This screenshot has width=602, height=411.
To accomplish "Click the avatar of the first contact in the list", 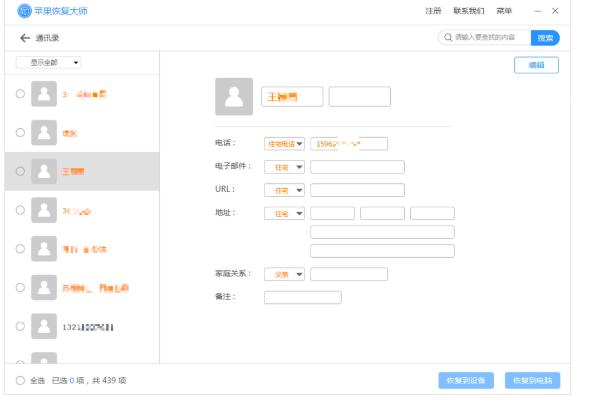I will pyautogui.click(x=44, y=94).
